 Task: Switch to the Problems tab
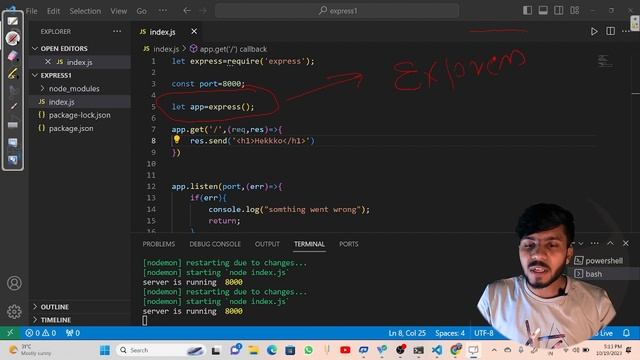tap(159, 244)
